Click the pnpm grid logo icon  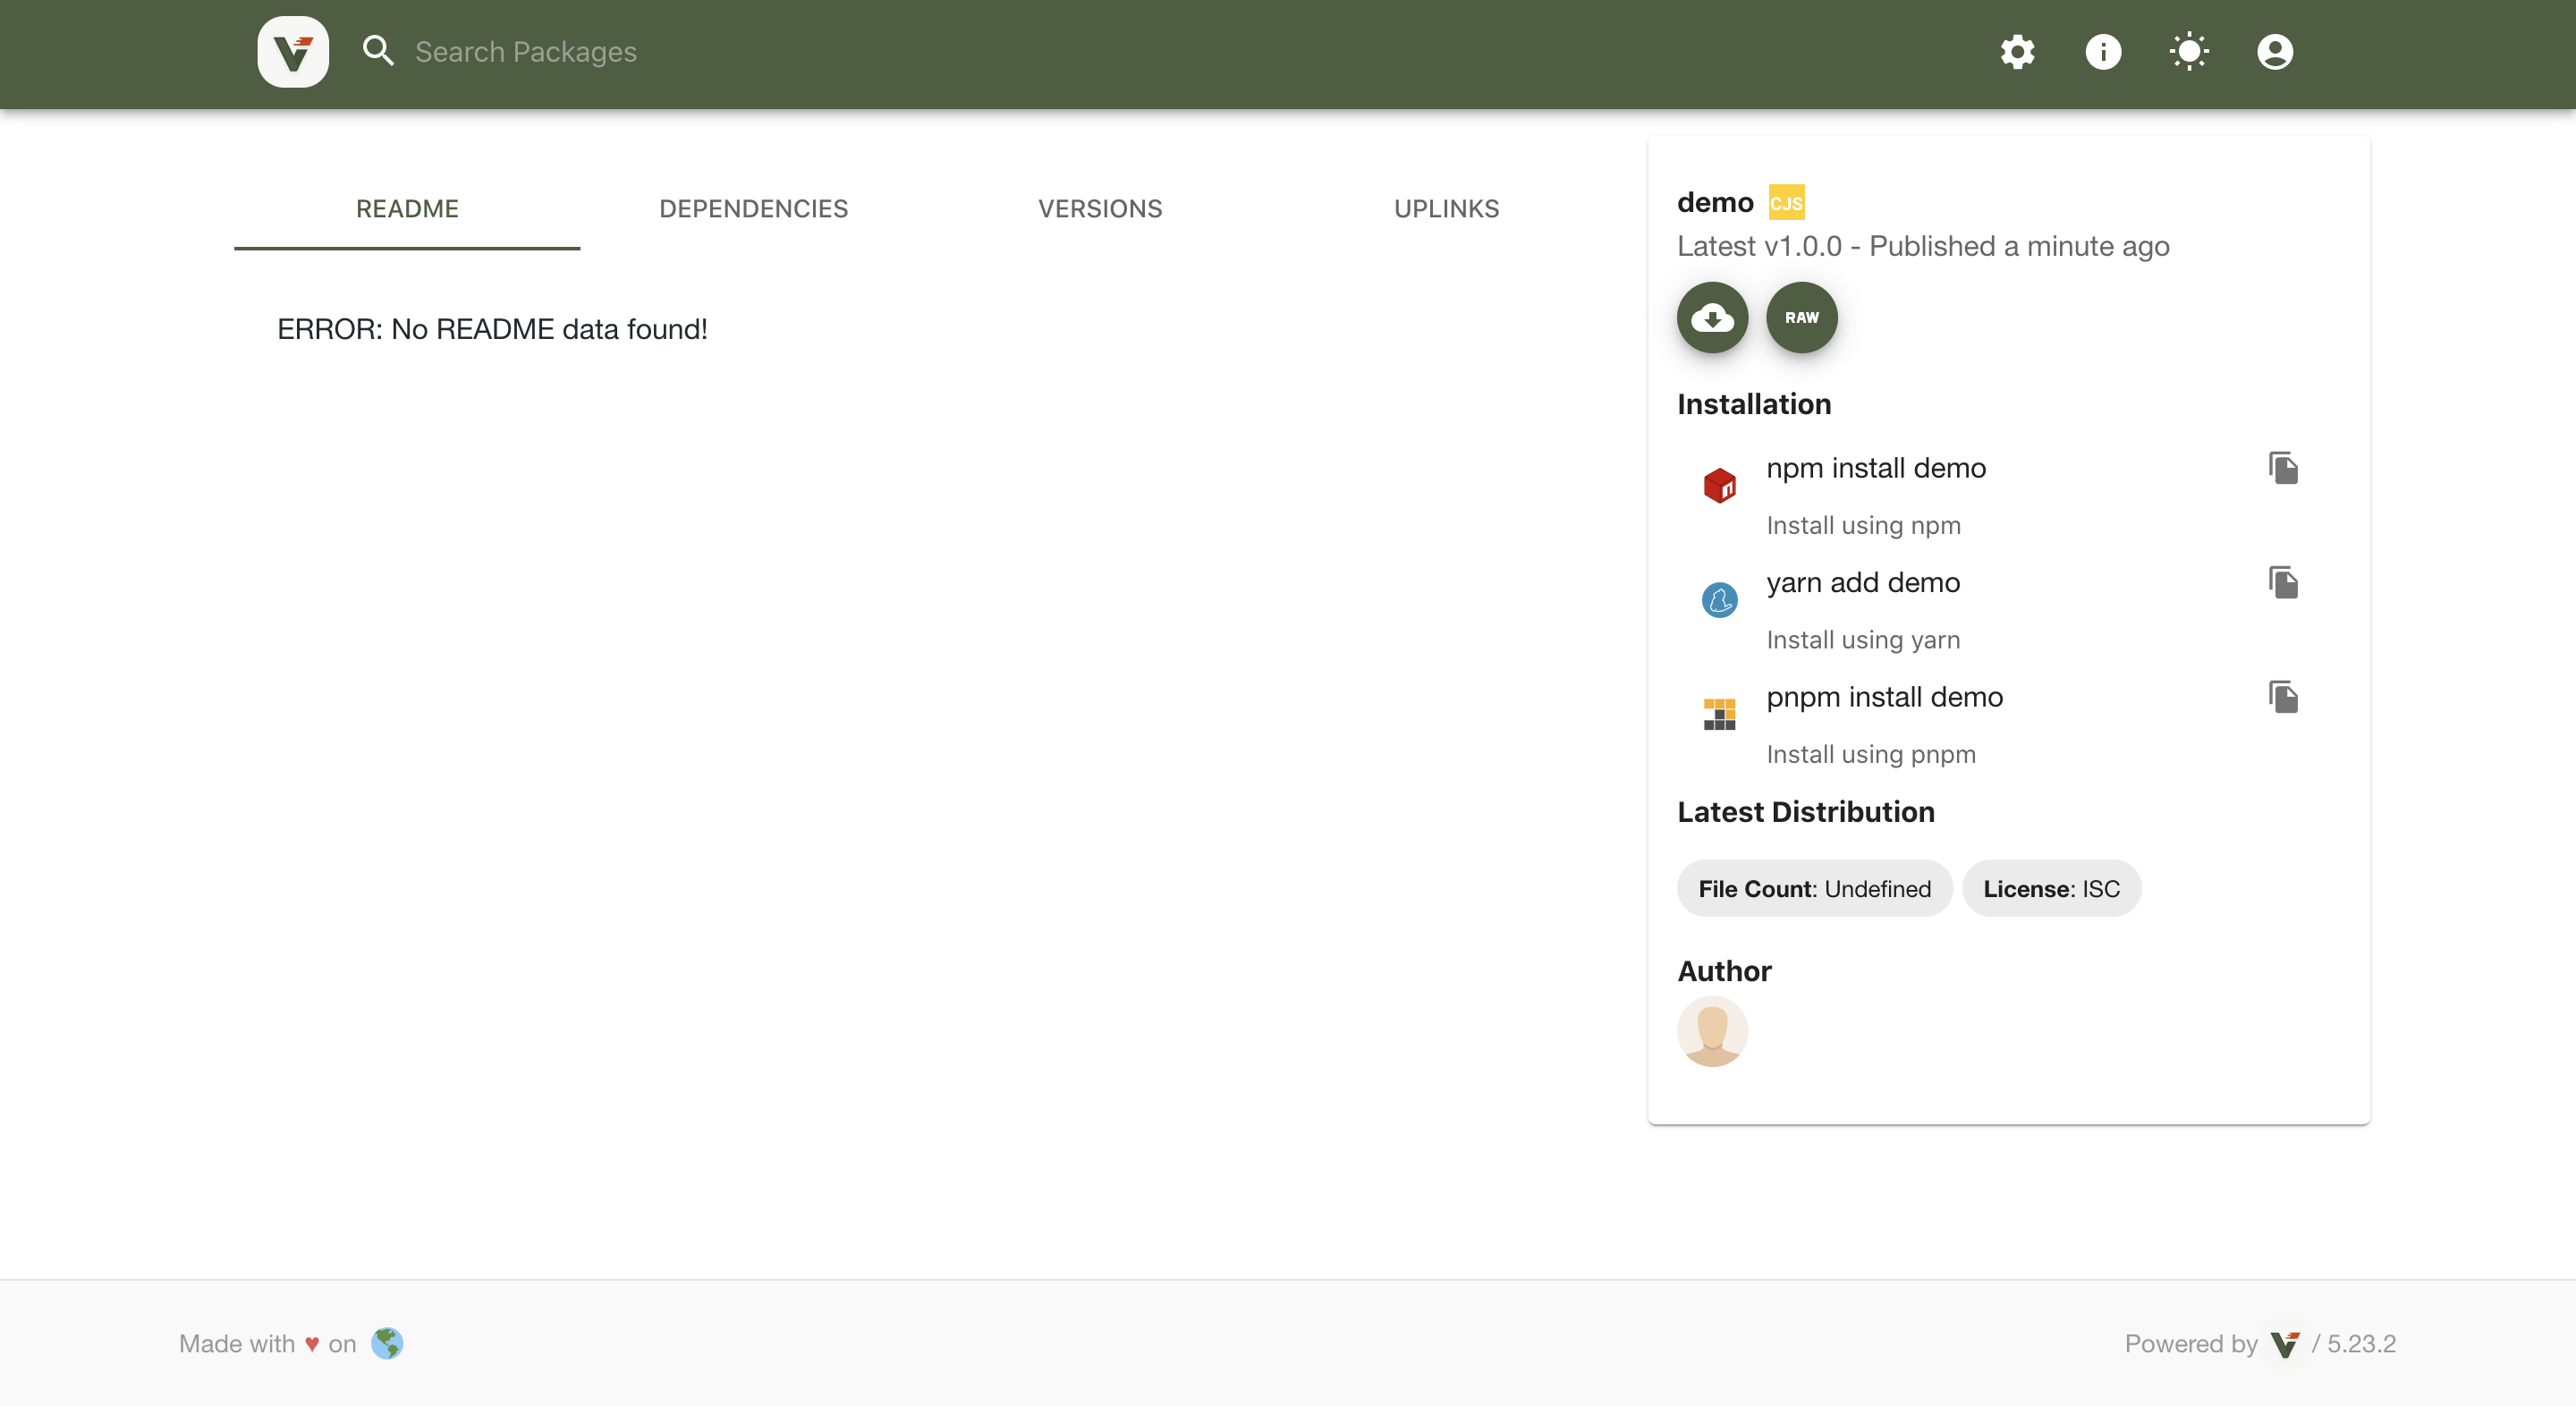click(1719, 714)
